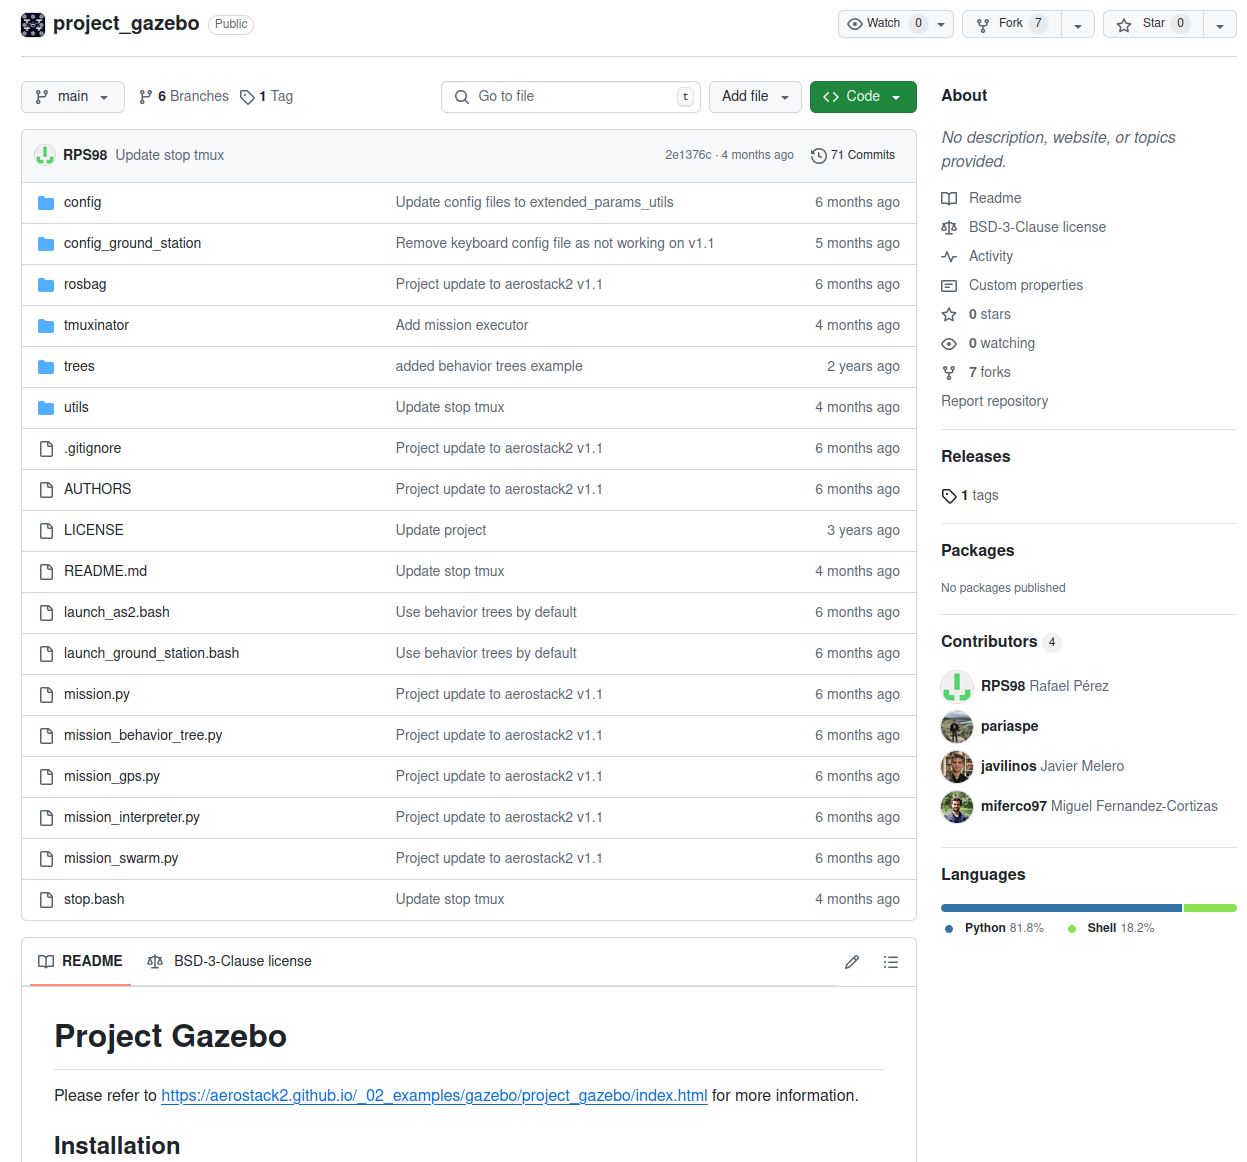Open pariaspe contributor avatar
Screen dimensions: 1247x1162
[957, 727]
